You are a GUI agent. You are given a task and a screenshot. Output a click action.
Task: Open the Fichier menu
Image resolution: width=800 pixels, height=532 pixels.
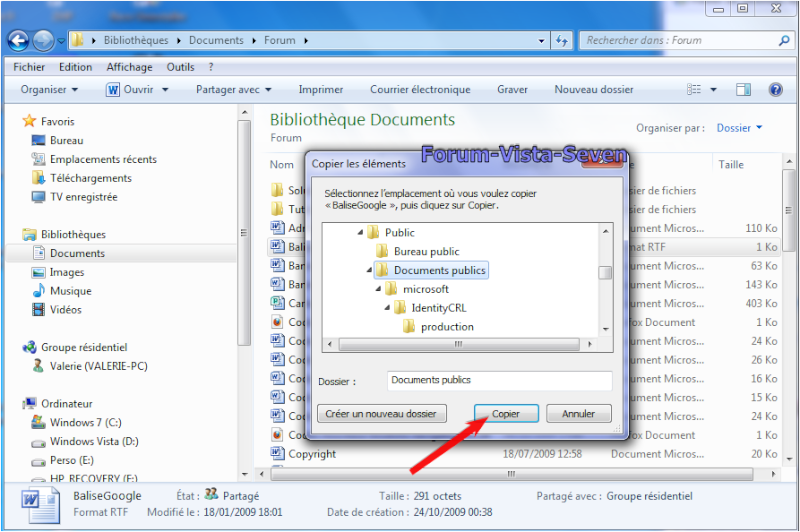(x=29, y=67)
